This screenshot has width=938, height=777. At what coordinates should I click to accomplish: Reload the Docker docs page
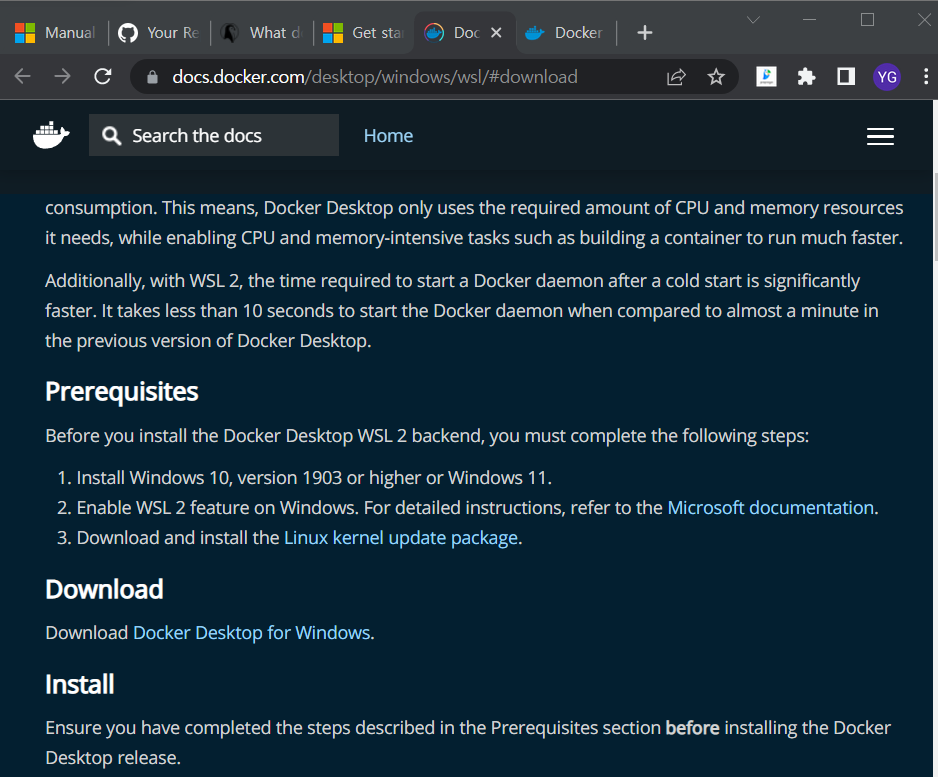[103, 77]
